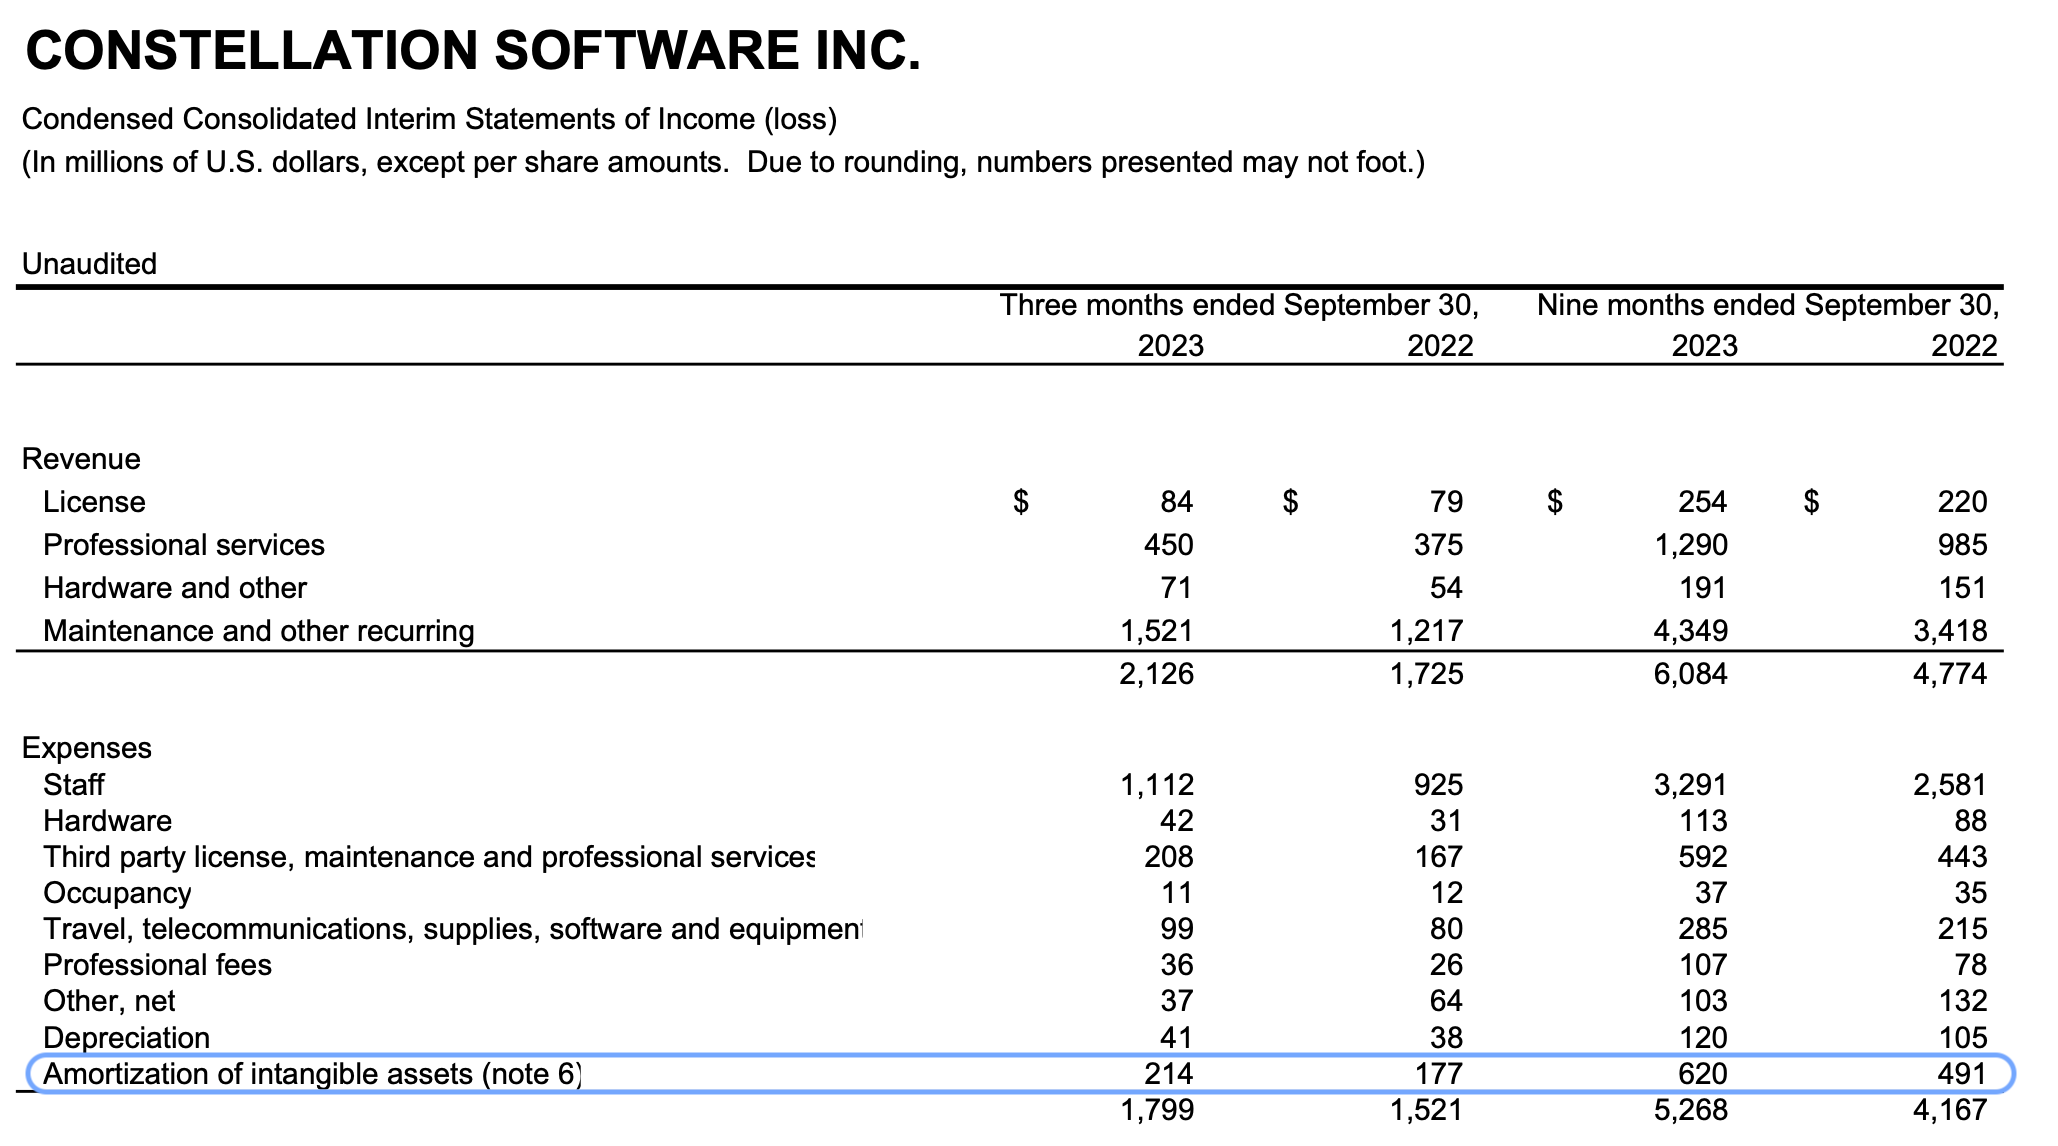The height and width of the screenshot is (1146, 2058).
Task: Click the expenses total 4,167
Action: click(x=1950, y=1111)
